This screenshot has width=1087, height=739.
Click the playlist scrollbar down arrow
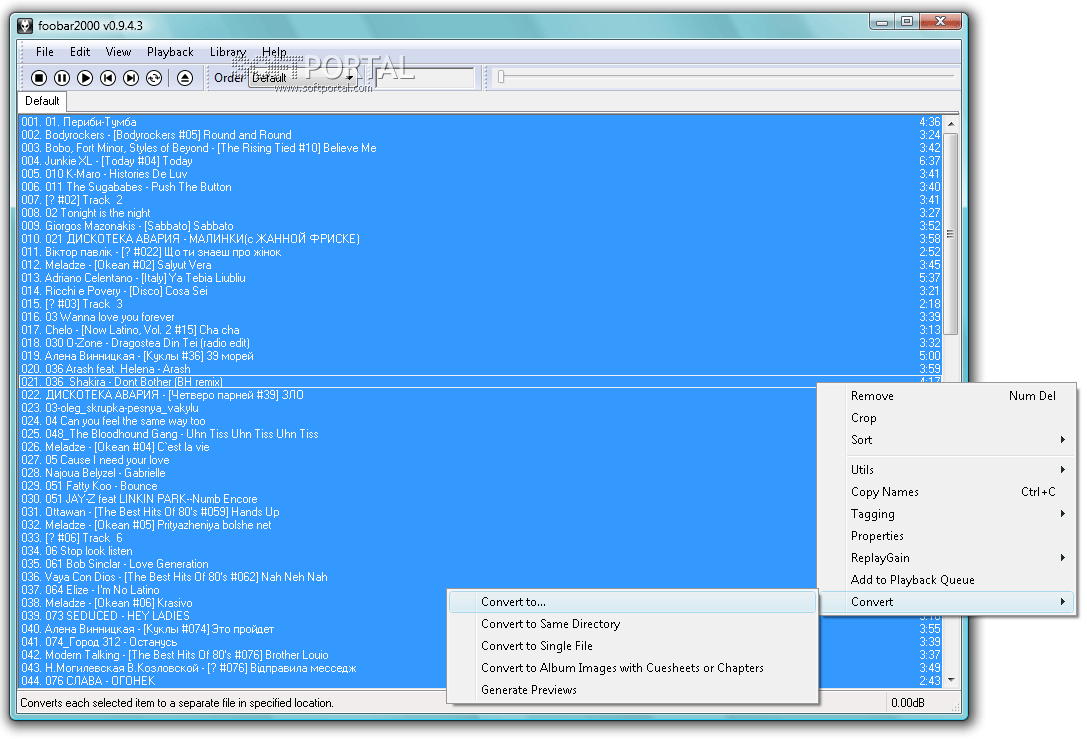click(951, 680)
